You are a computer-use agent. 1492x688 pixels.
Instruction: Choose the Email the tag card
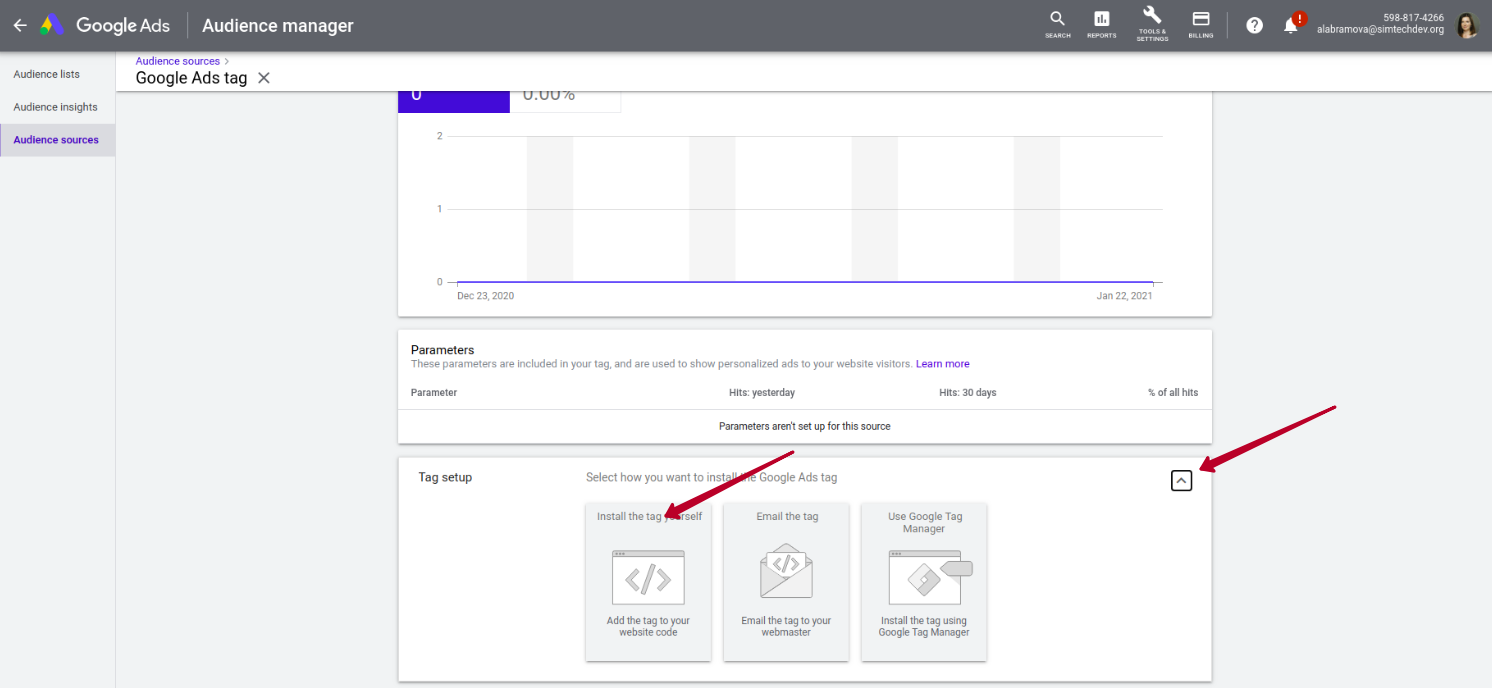786,582
